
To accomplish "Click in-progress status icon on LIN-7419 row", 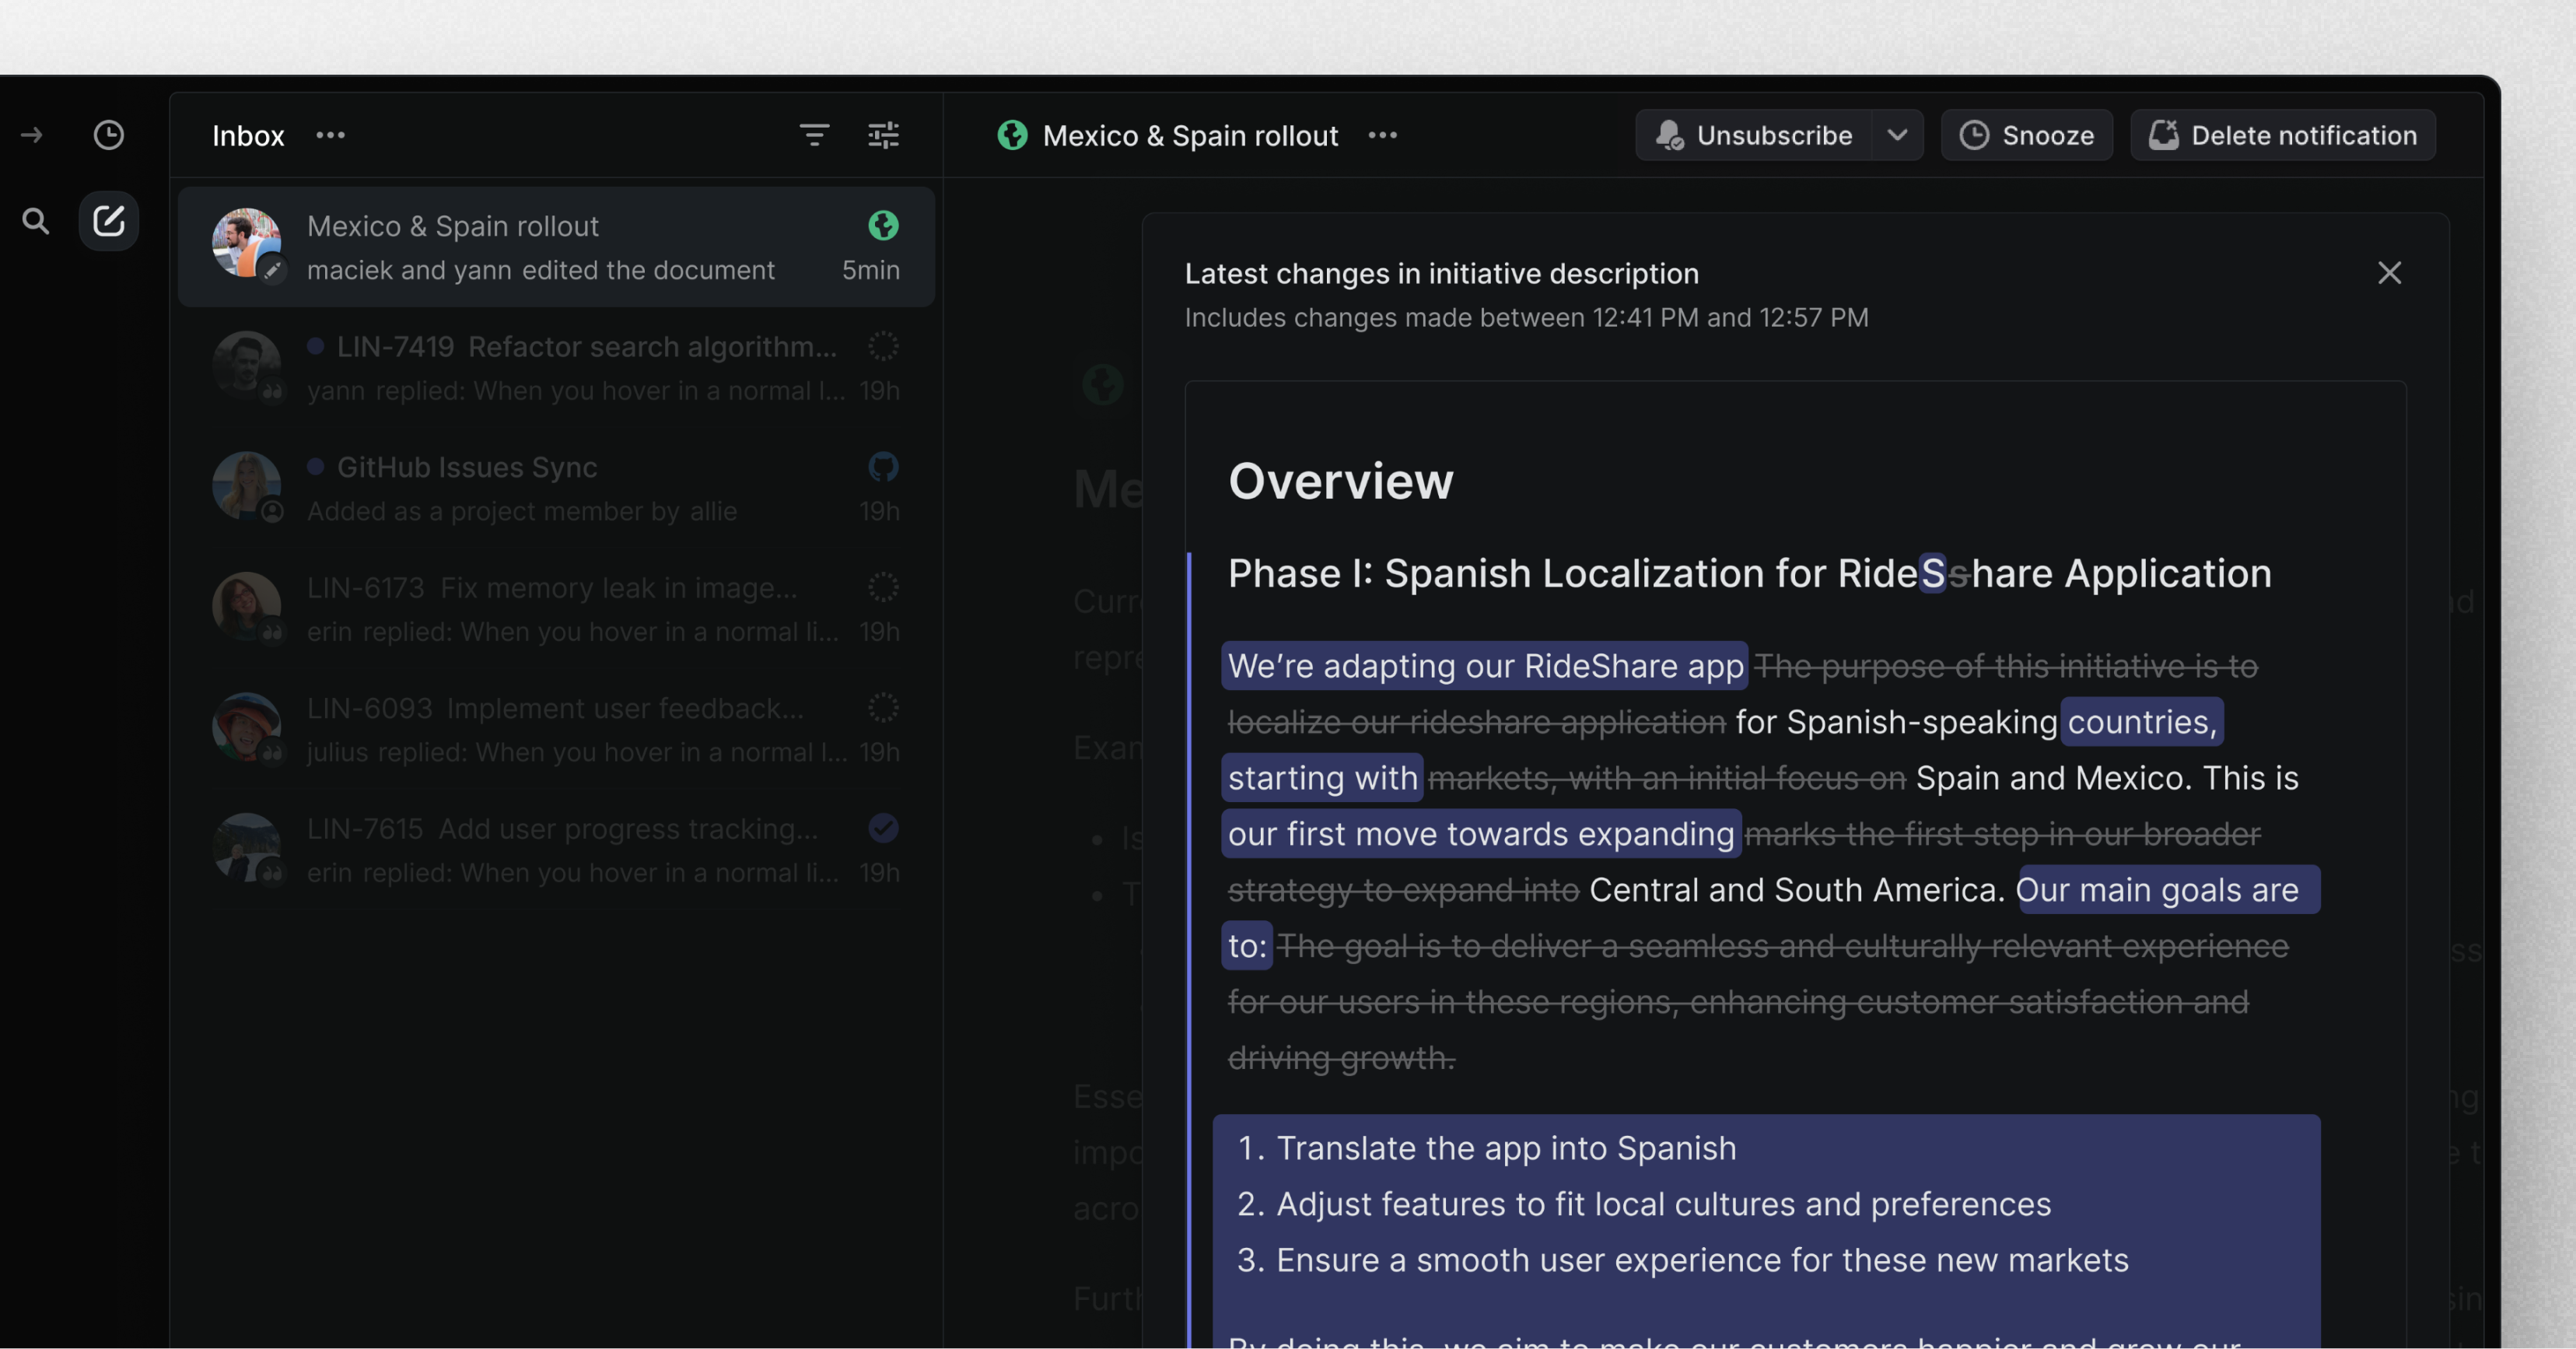I will pos(883,347).
